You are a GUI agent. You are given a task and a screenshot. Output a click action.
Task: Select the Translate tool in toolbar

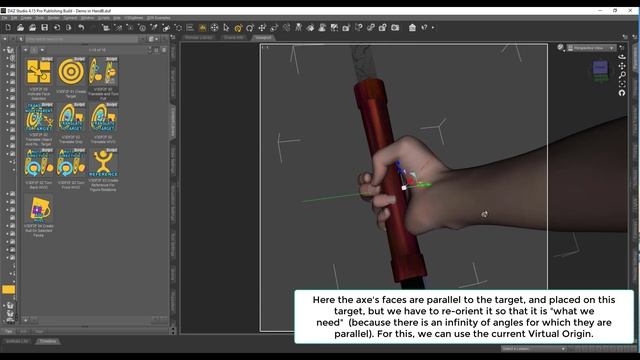click(262, 27)
